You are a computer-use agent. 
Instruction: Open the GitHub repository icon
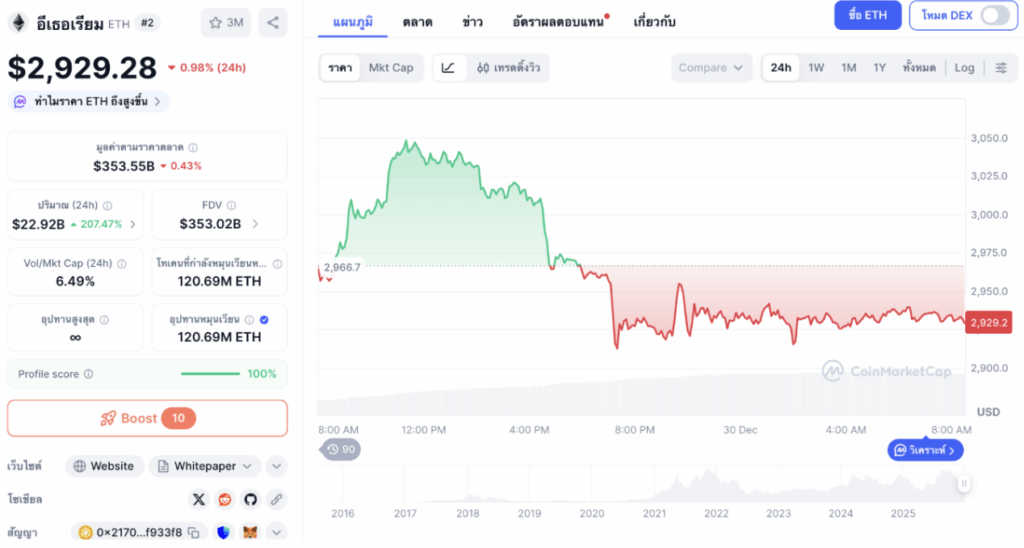click(250, 498)
